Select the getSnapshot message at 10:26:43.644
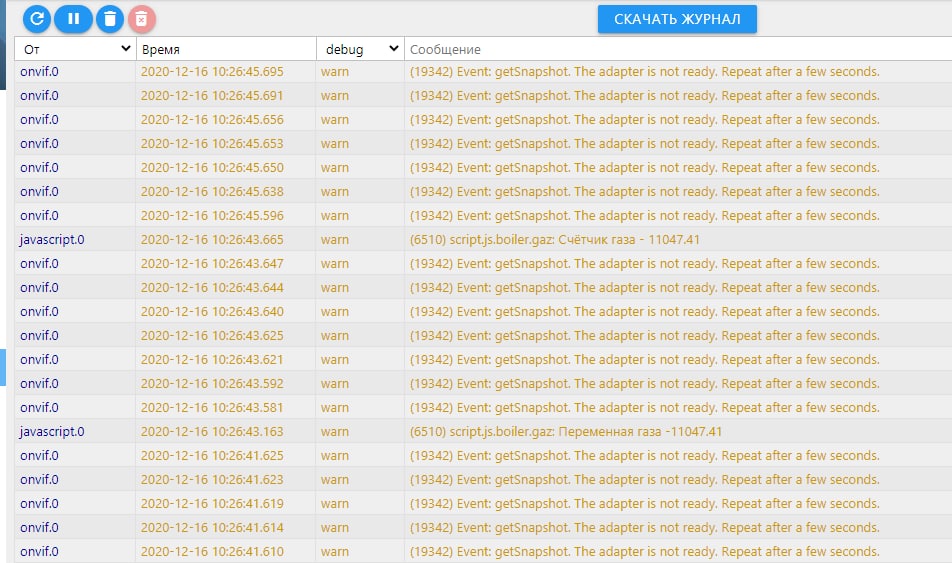This screenshot has height=563, width=952. pos(644,288)
